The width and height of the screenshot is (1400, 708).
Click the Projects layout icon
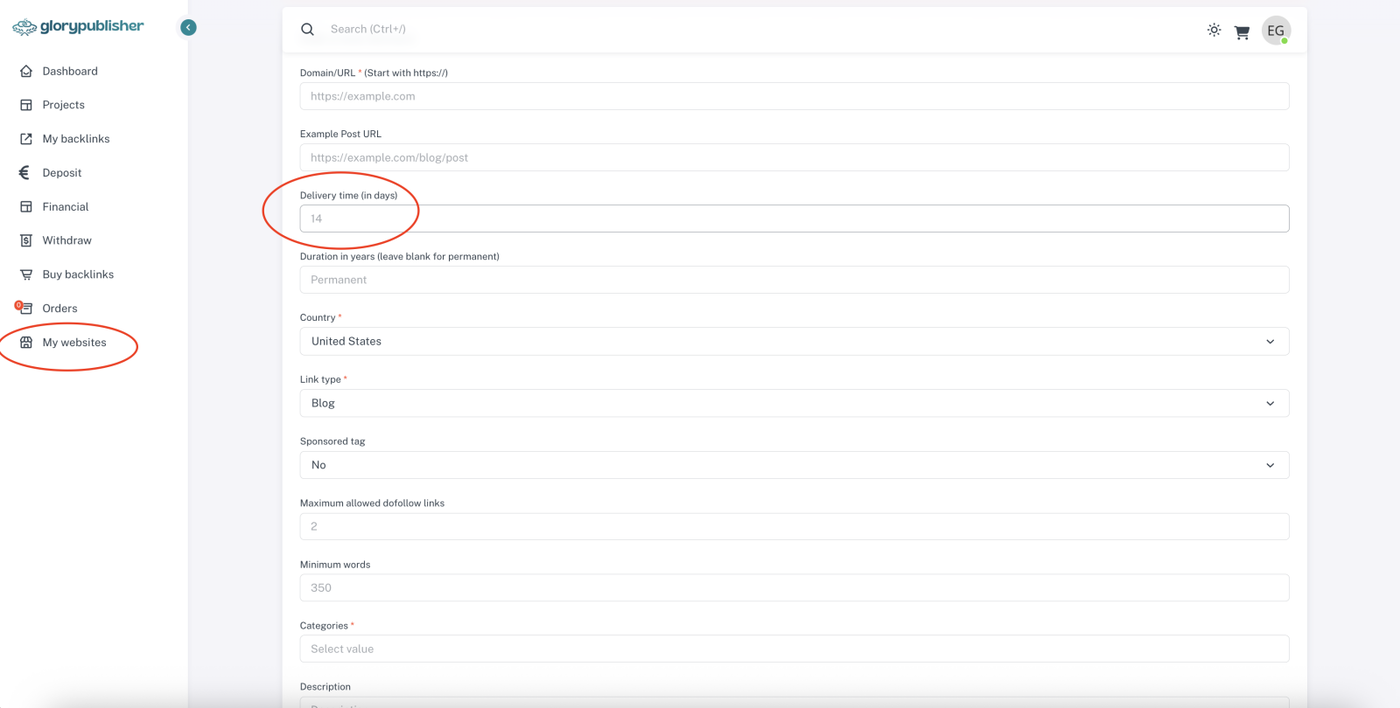coord(26,105)
